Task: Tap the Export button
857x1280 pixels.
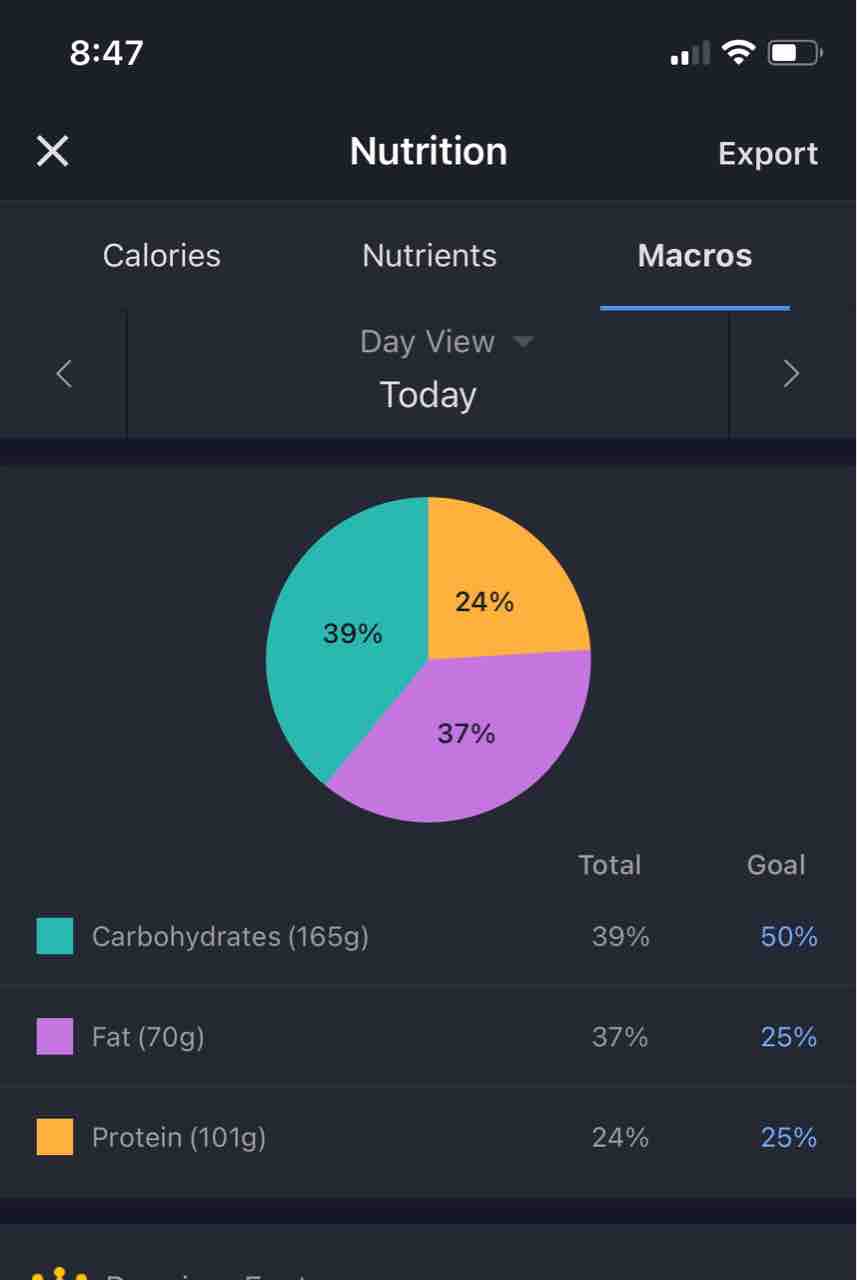Action: click(767, 154)
